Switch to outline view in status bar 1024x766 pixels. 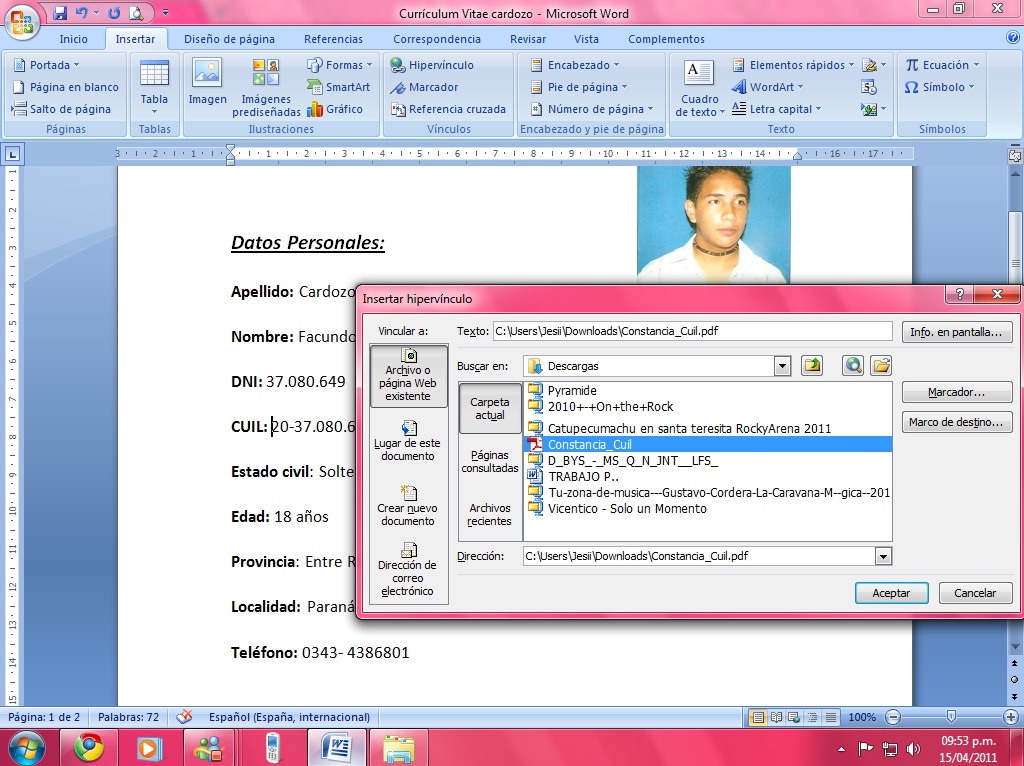pyautogui.click(x=812, y=717)
